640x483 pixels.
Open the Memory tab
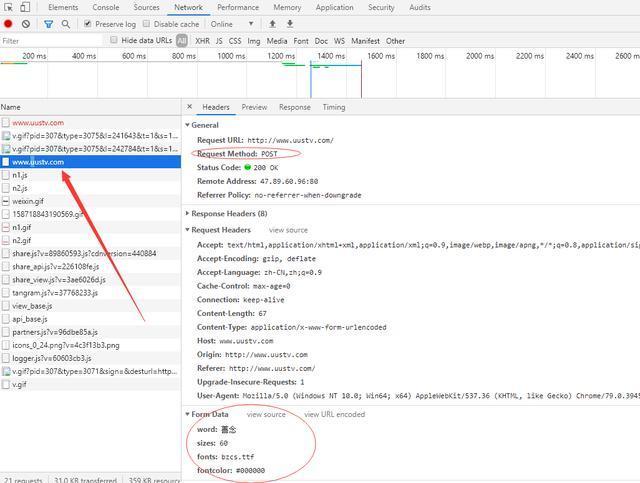(287, 7)
